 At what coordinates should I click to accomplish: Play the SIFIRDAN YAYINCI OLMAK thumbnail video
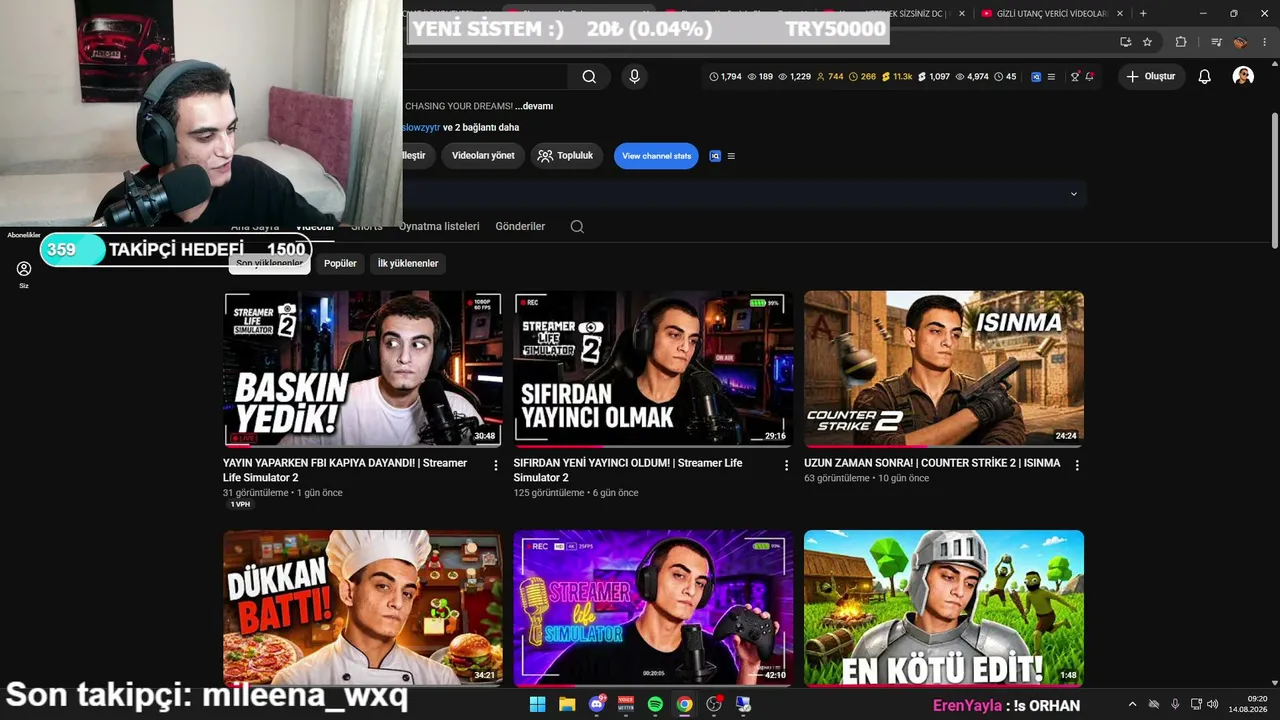pos(653,369)
